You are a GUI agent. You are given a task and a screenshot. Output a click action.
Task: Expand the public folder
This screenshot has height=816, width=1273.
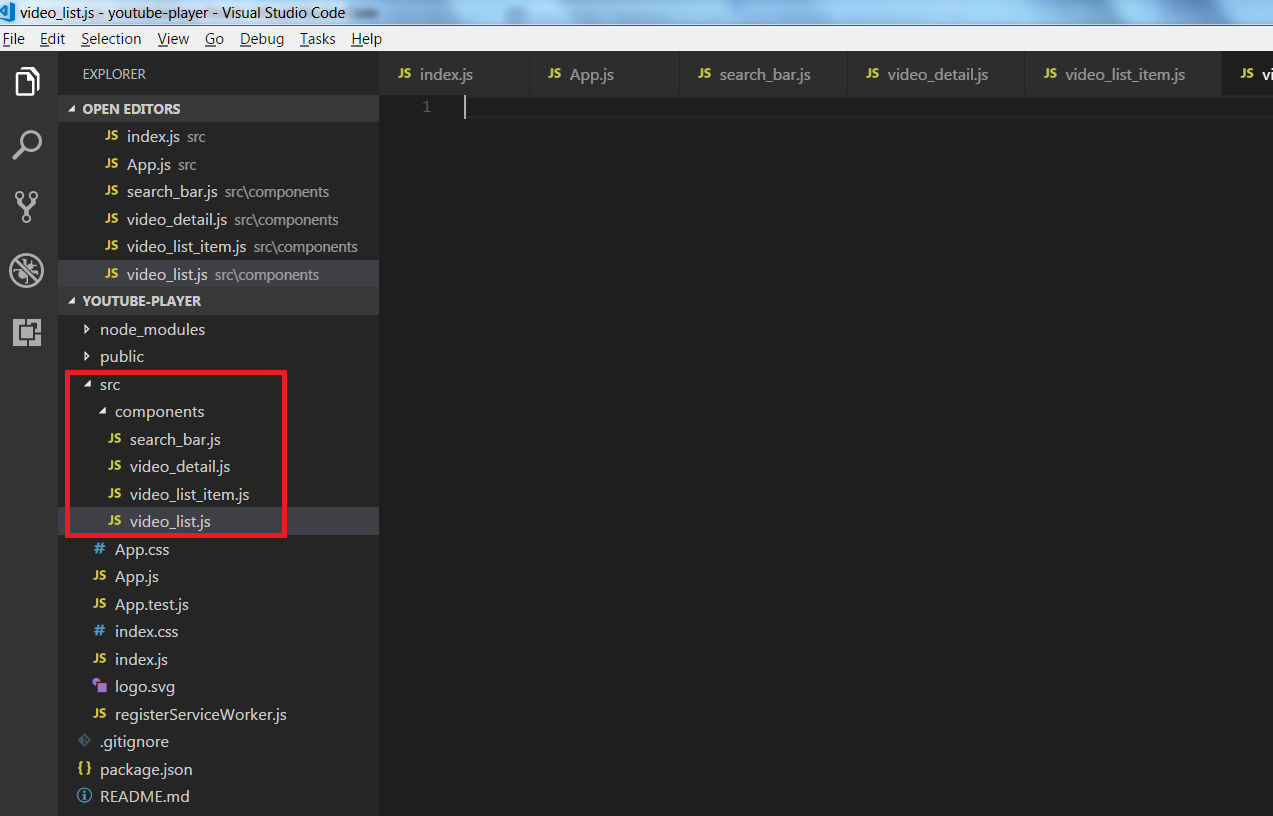(x=218, y=356)
